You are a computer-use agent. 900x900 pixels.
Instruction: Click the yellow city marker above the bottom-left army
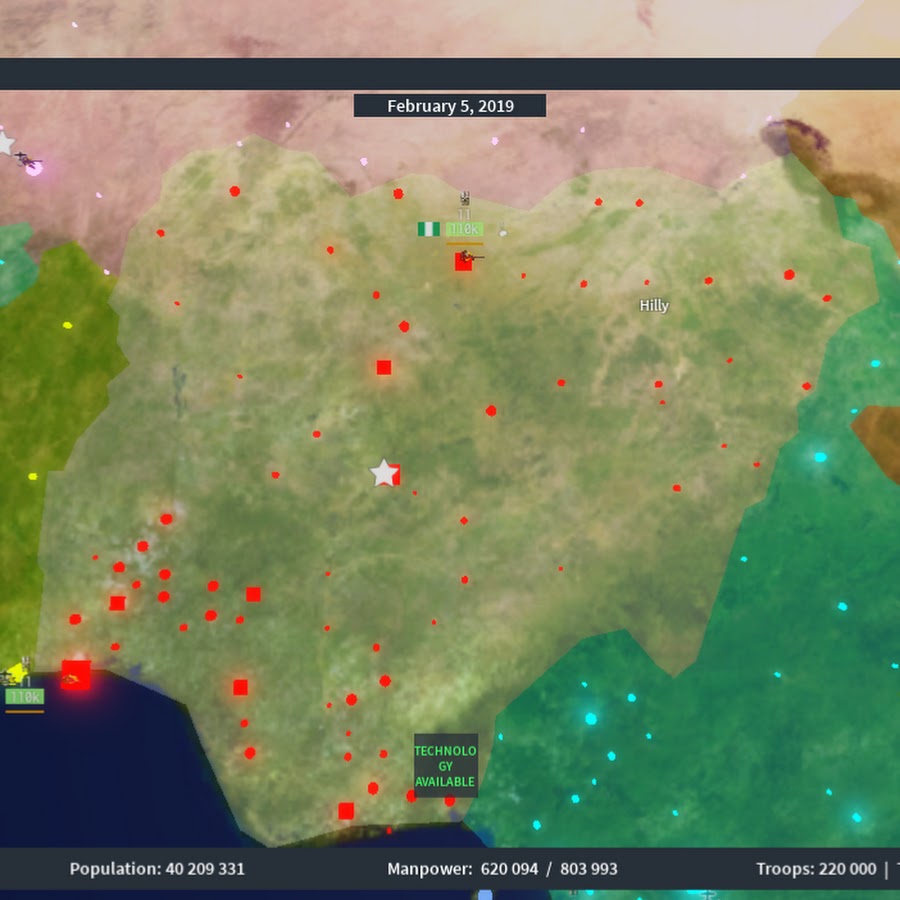click(16, 671)
